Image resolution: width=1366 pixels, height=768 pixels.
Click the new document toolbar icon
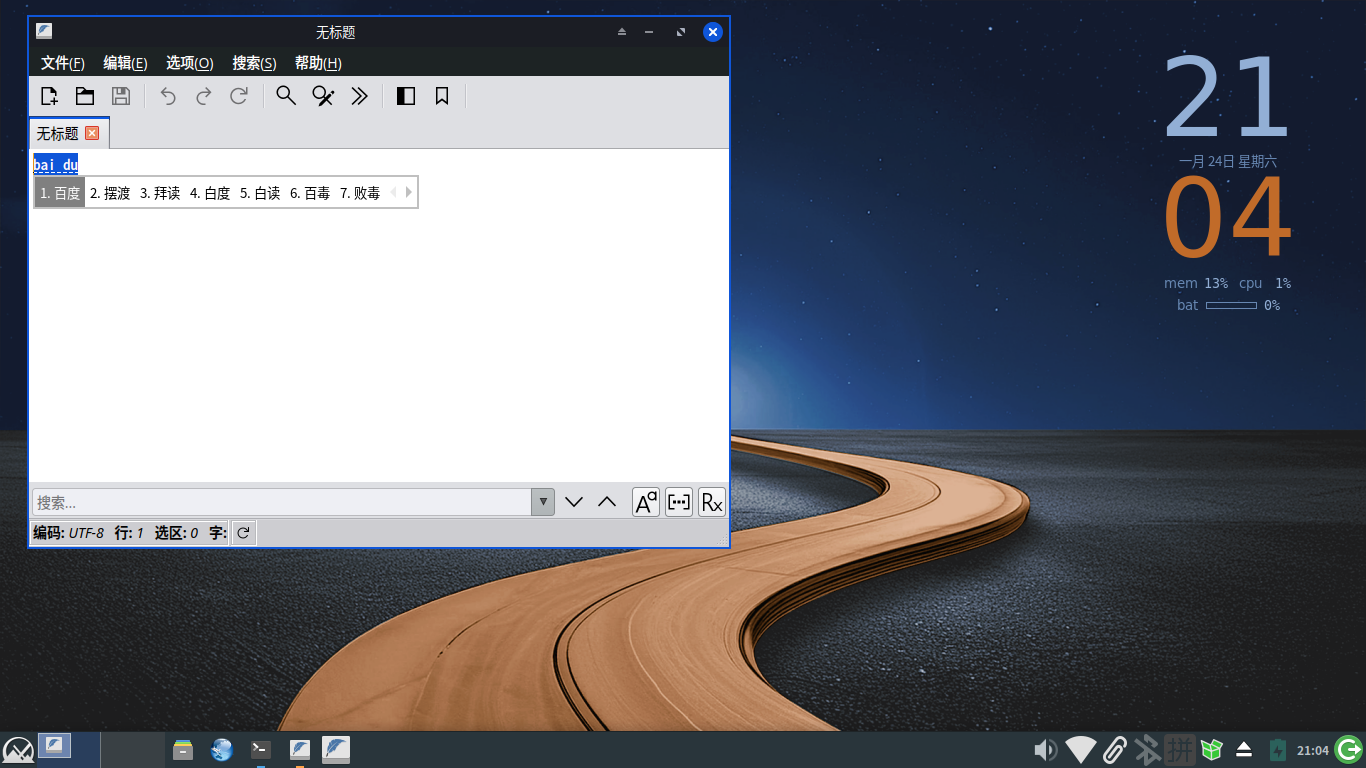tap(49, 96)
